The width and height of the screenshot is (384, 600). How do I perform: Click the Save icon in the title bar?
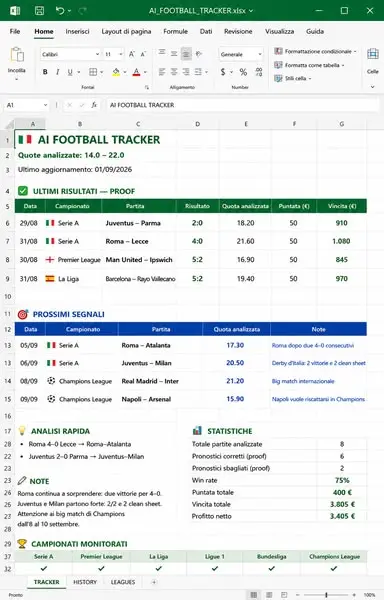pos(39,11)
